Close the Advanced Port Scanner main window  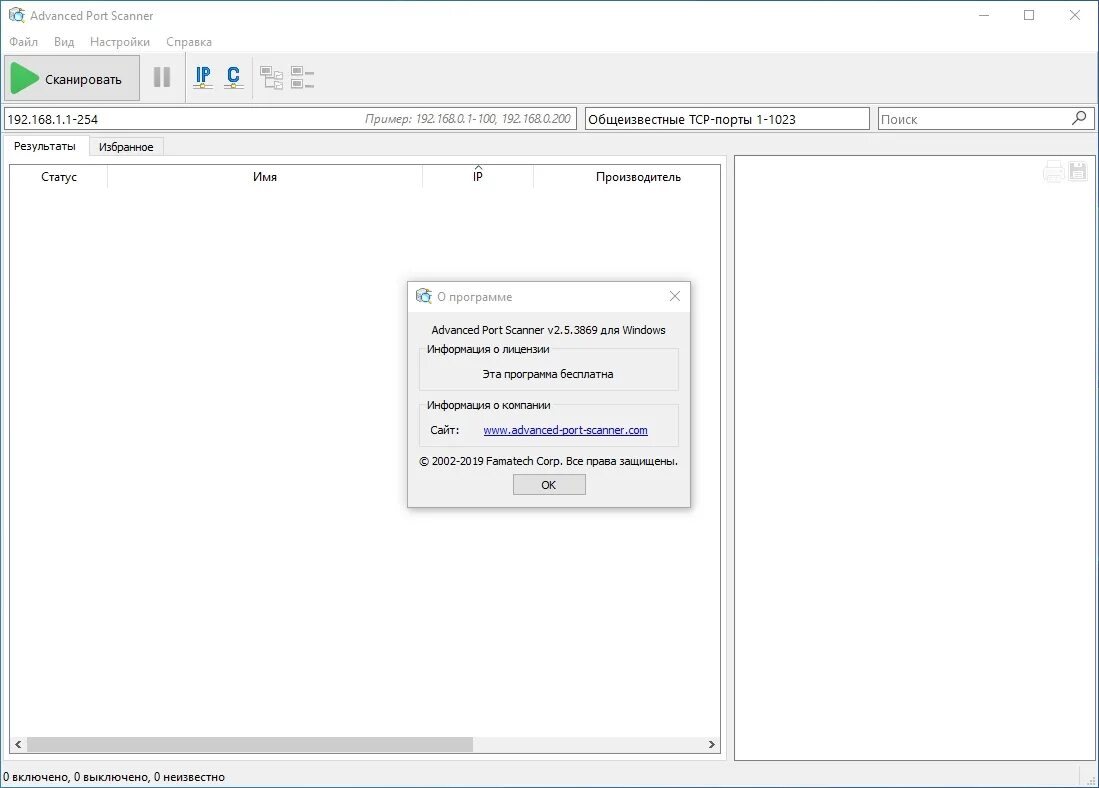point(1074,15)
